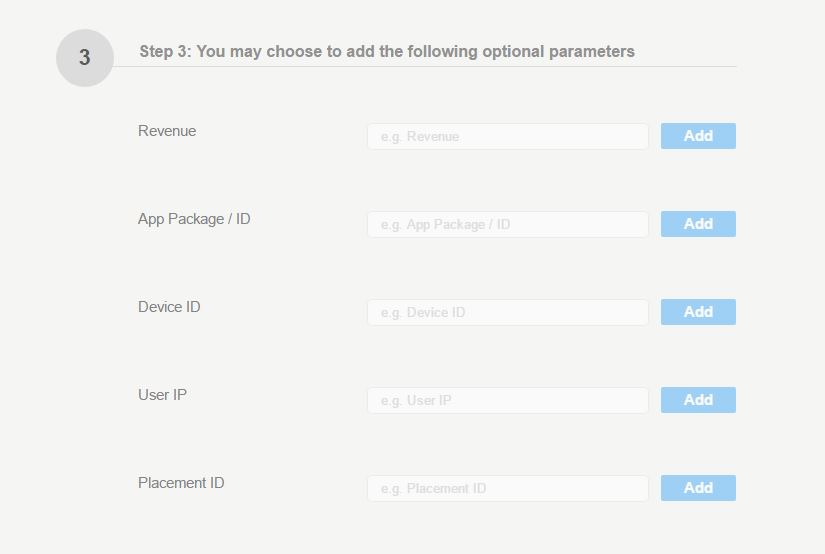Screen dimensions: 825x554
Task: Focus the Placement ID input box
Action: 508,488
